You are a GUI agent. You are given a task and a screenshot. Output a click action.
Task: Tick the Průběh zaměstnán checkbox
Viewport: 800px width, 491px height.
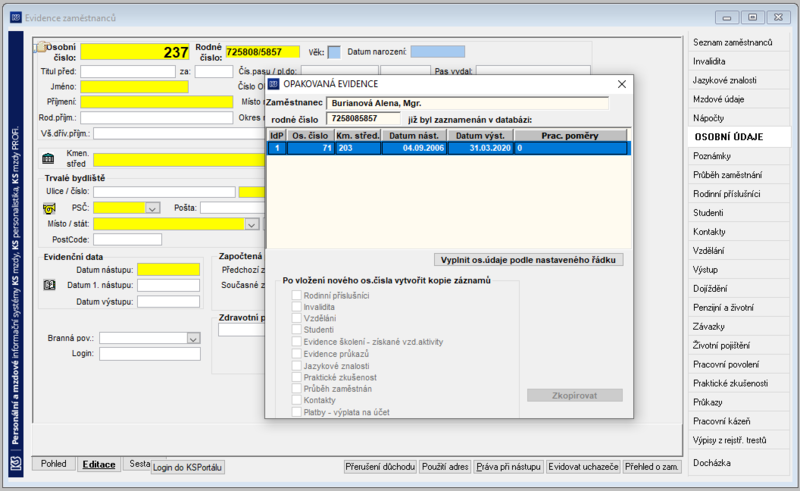coord(296,388)
